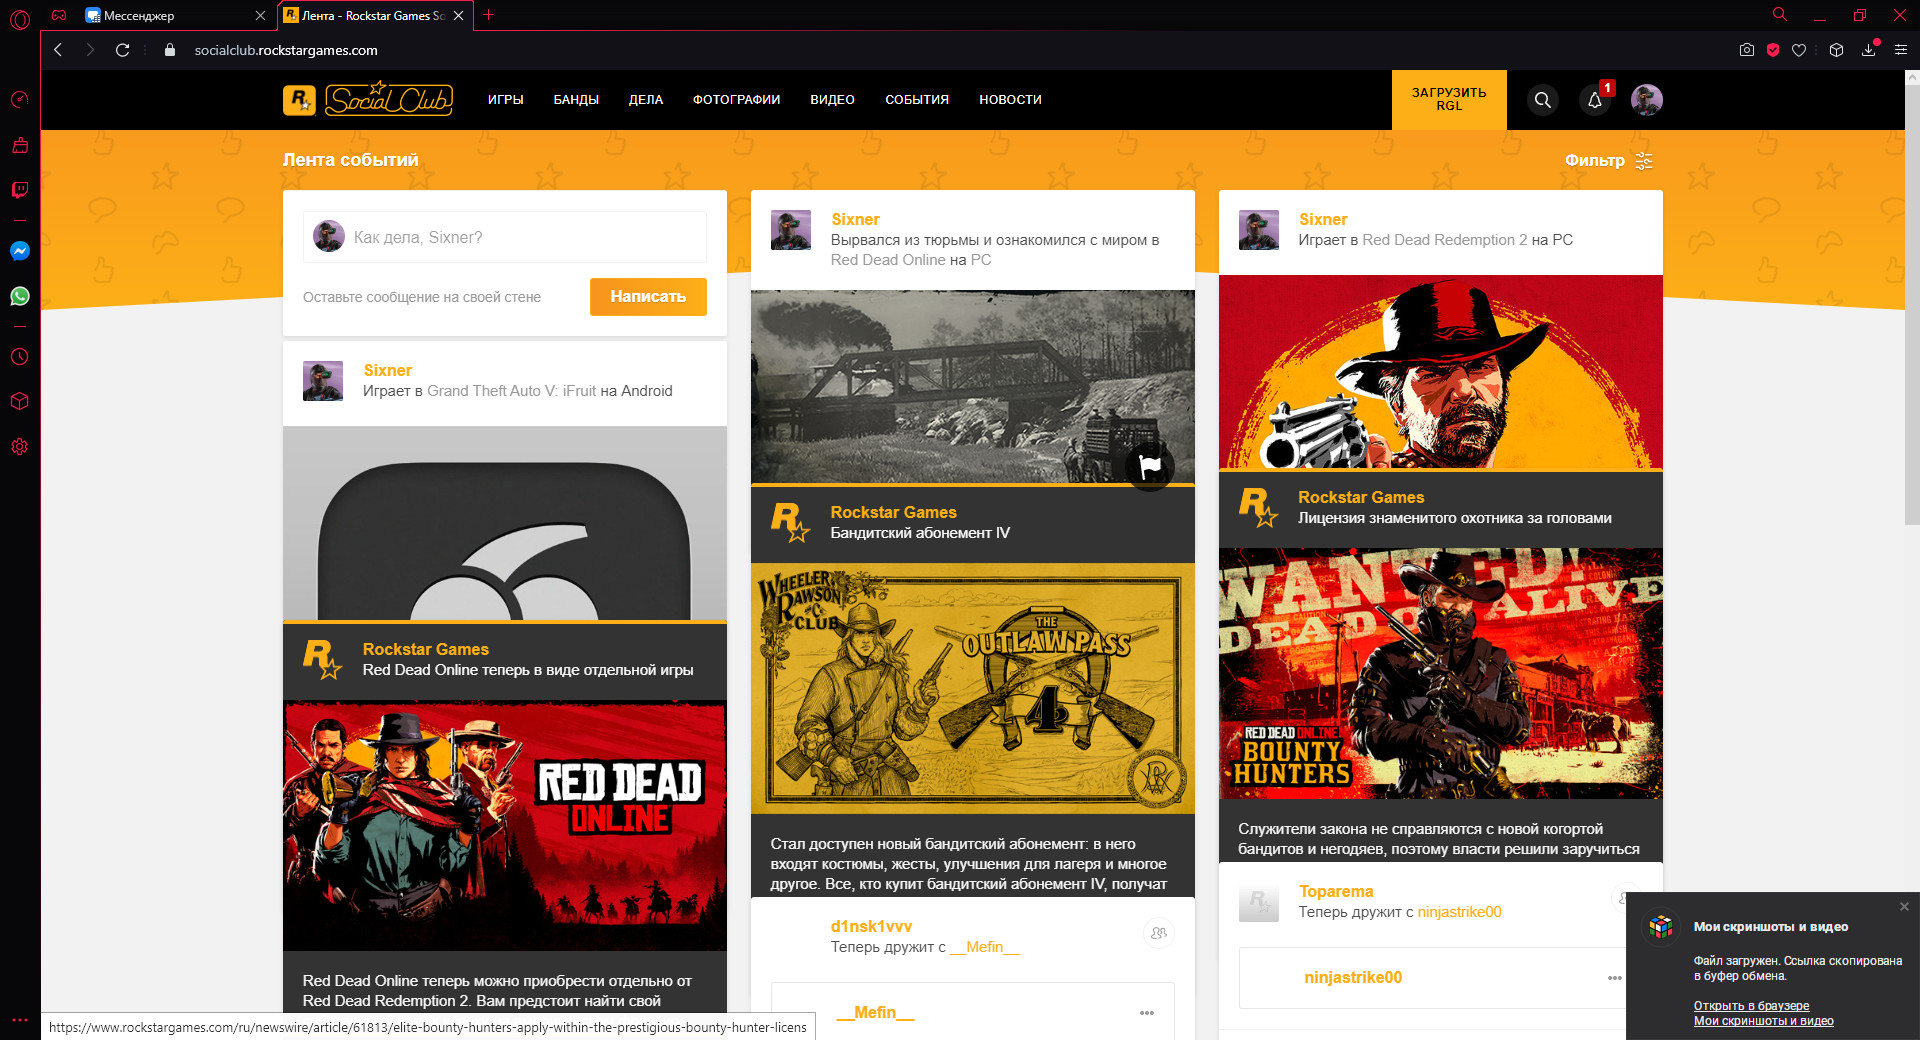Open the downloads icon in address bar
Image resolution: width=1920 pixels, height=1040 pixels.
coord(1869,50)
